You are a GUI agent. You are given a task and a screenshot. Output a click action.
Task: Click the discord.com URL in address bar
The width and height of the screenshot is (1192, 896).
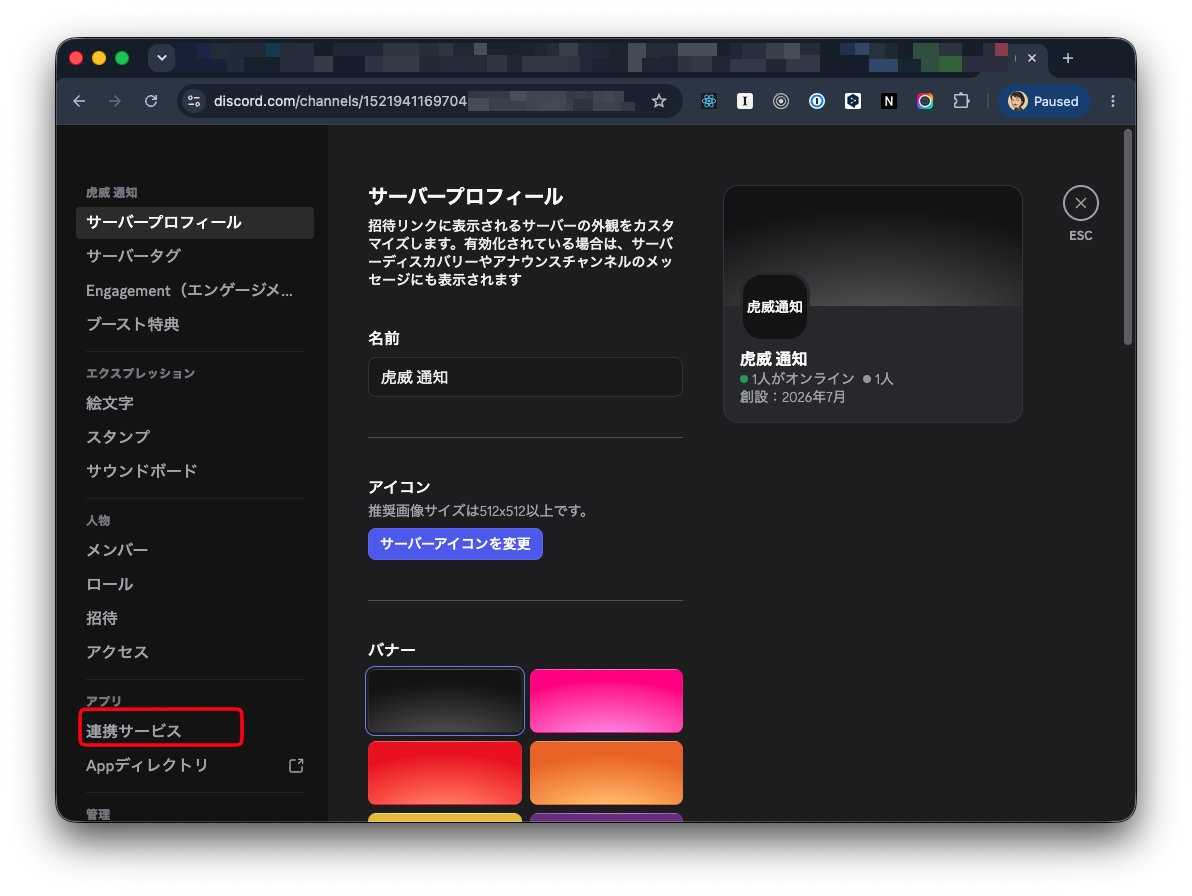point(341,101)
